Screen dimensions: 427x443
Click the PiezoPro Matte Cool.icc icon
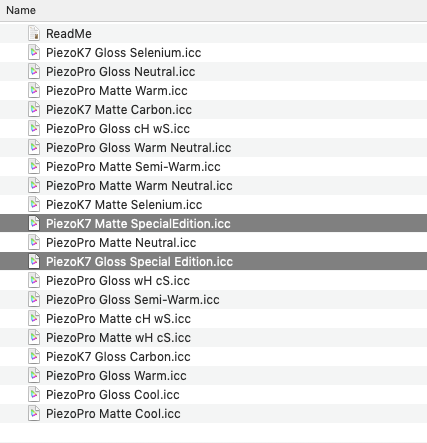pos(34,413)
